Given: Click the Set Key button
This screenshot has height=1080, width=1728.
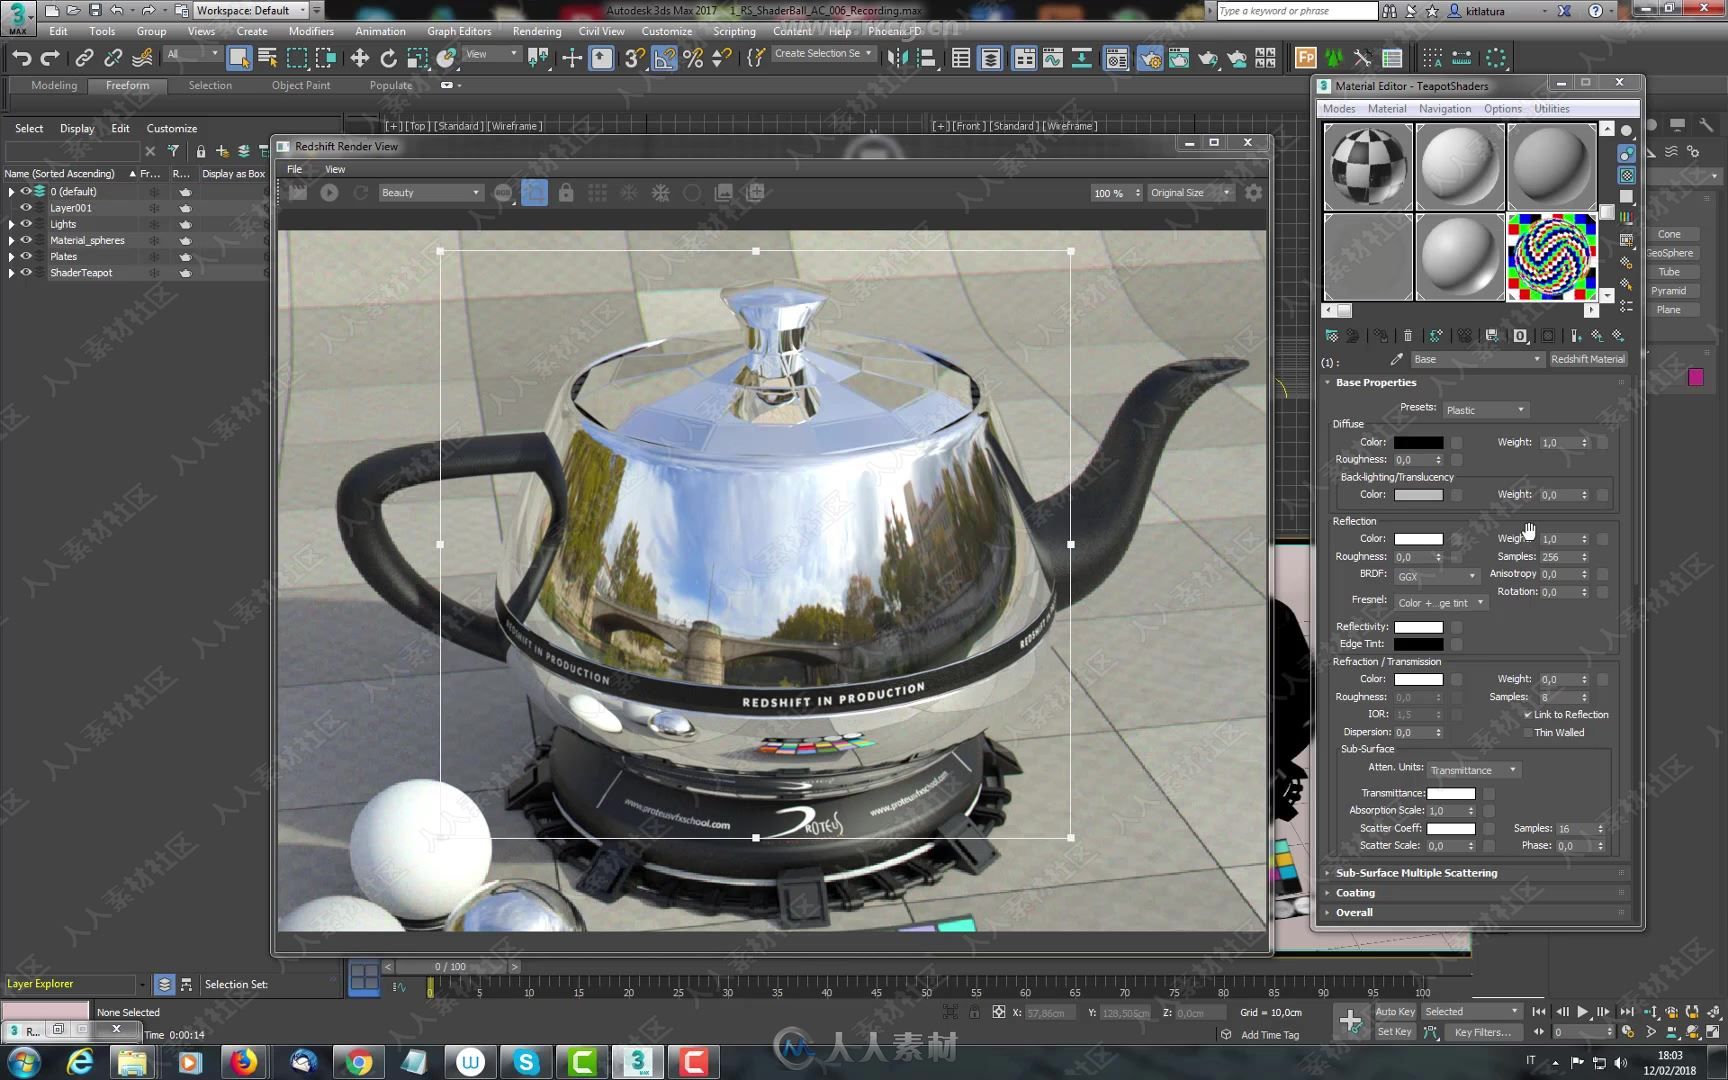Looking at the screenshot, I should click(1395, 1032).
